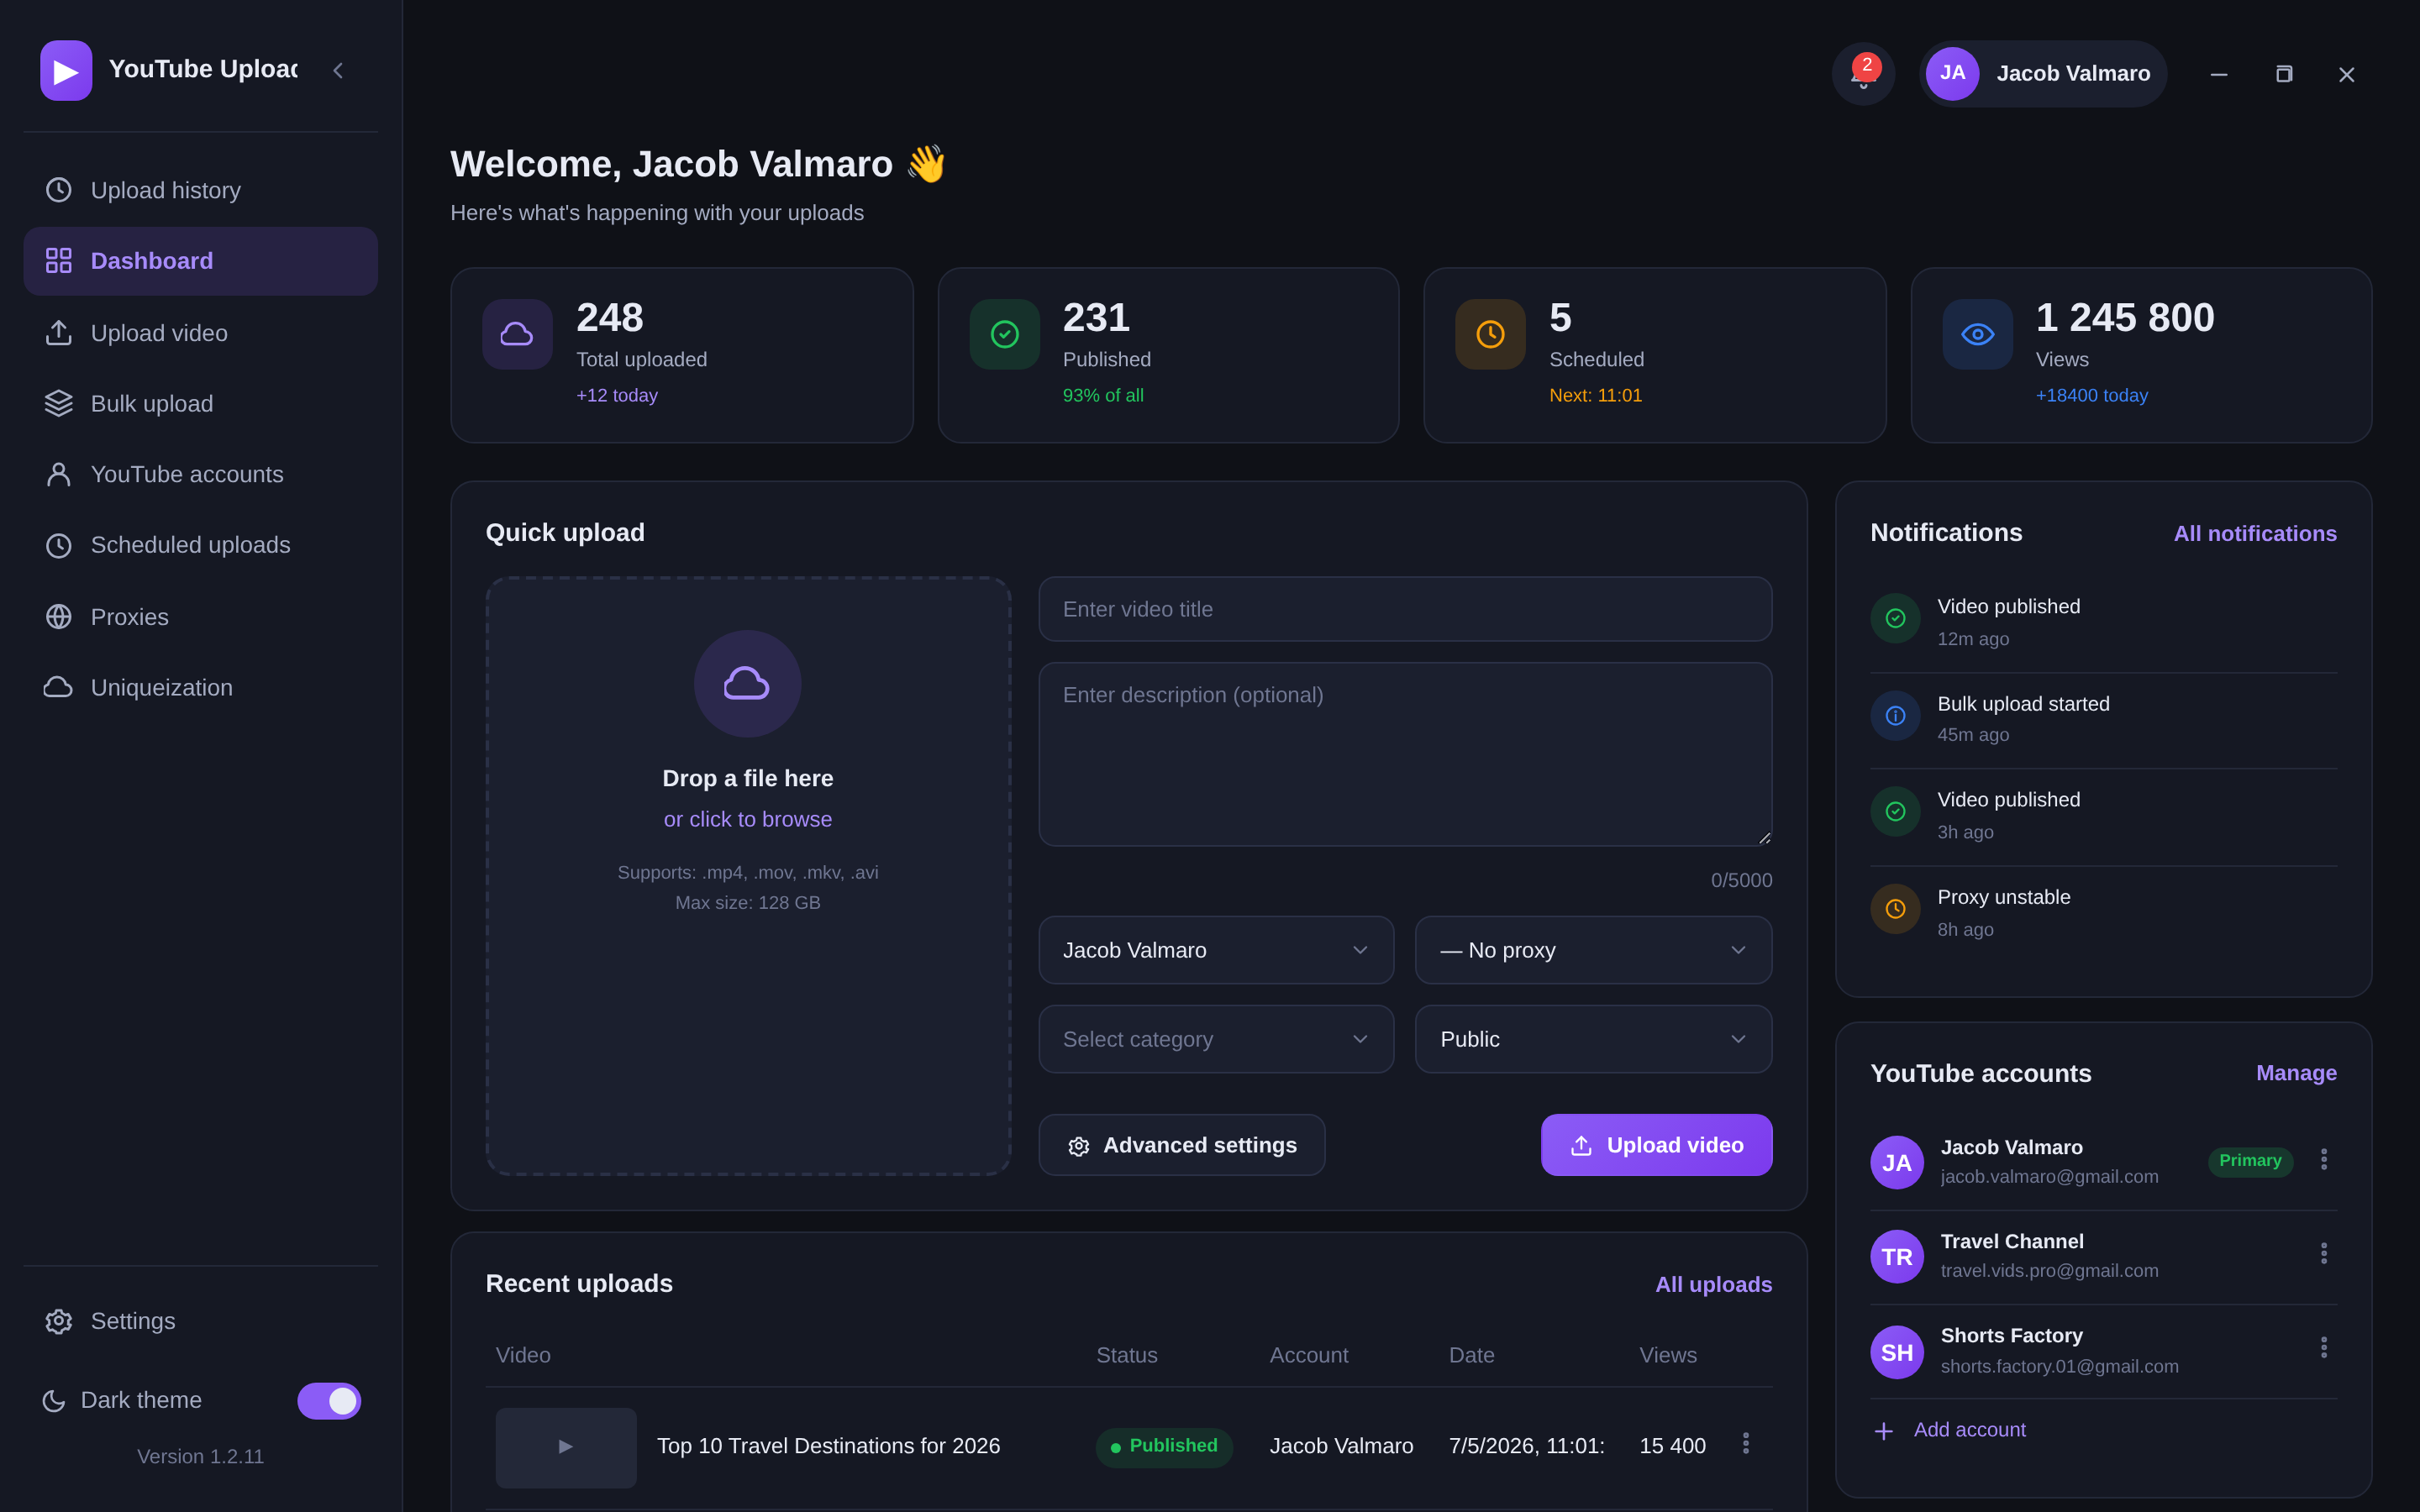Viewport: 2420px width, 1512px height.
Task: Open Scheduled uploads in the sidebar
Action: point(201,545)
